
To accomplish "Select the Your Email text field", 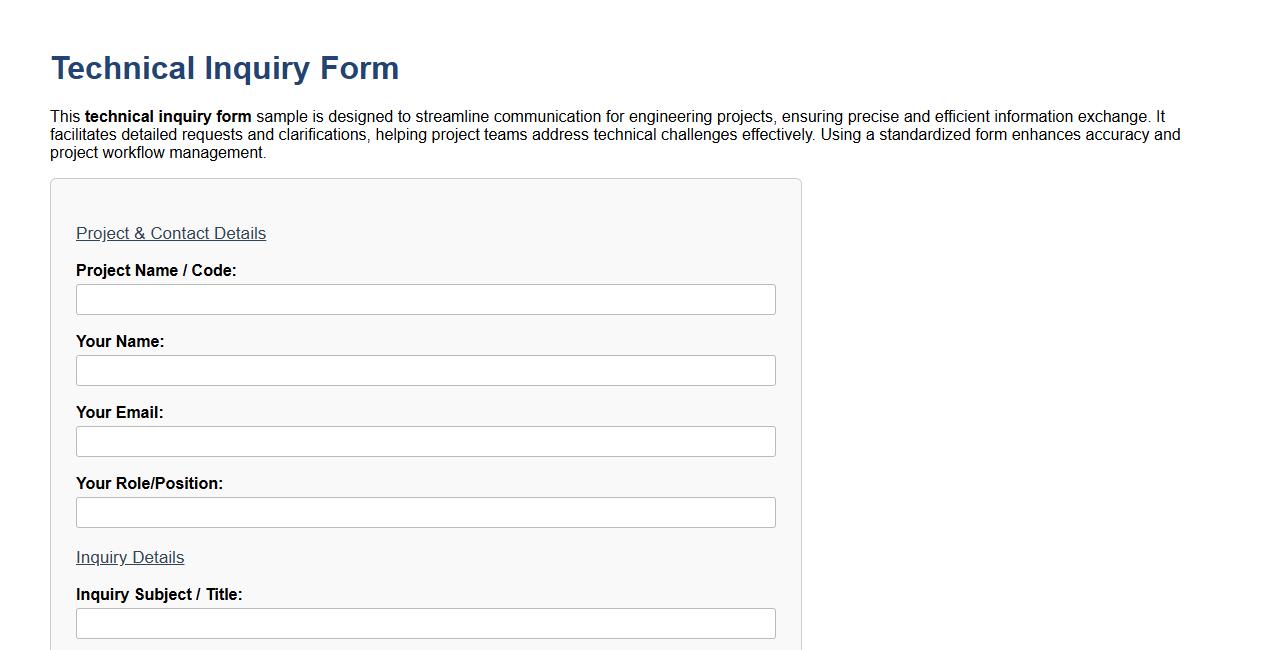I will [x=425, y=441].
